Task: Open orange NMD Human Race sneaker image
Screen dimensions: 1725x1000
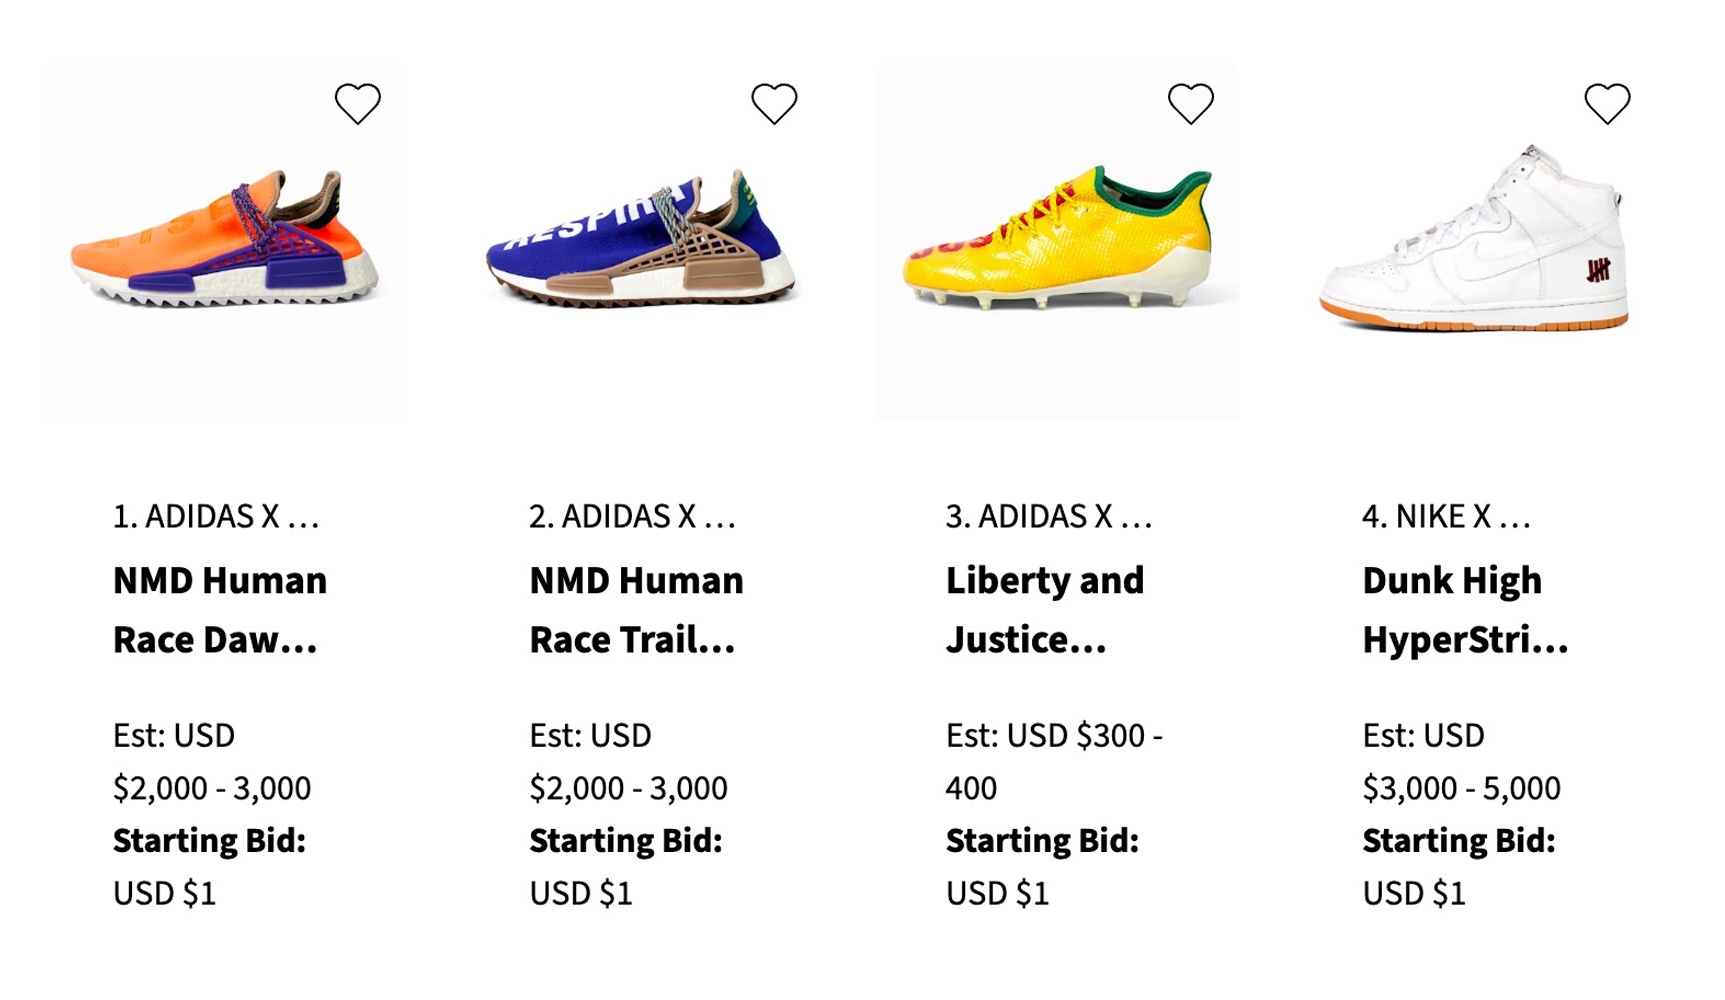Action: (x=224, y=245)
